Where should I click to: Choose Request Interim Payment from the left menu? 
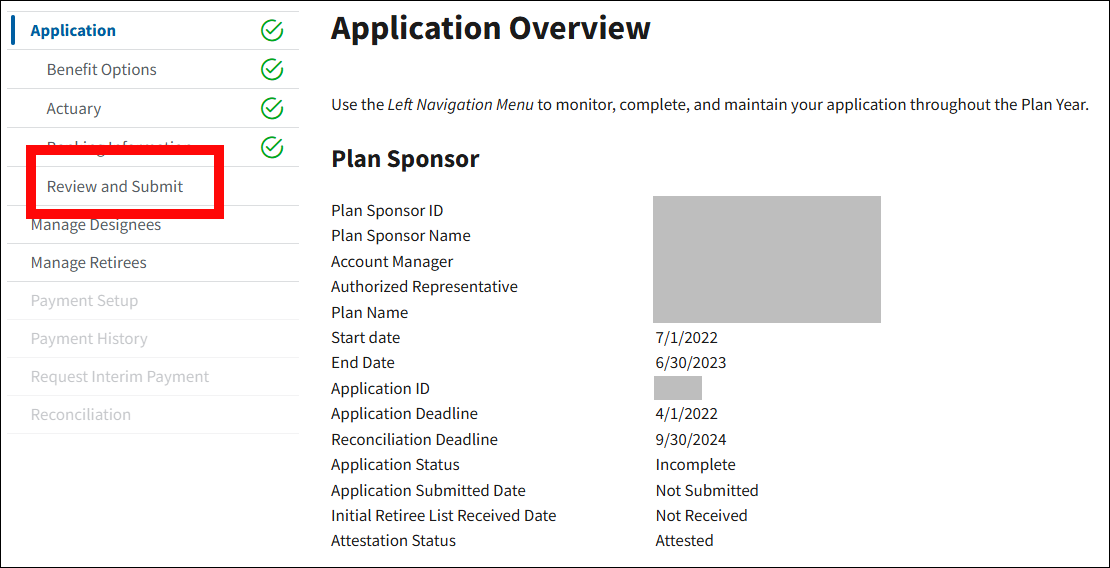coord(120,377)
